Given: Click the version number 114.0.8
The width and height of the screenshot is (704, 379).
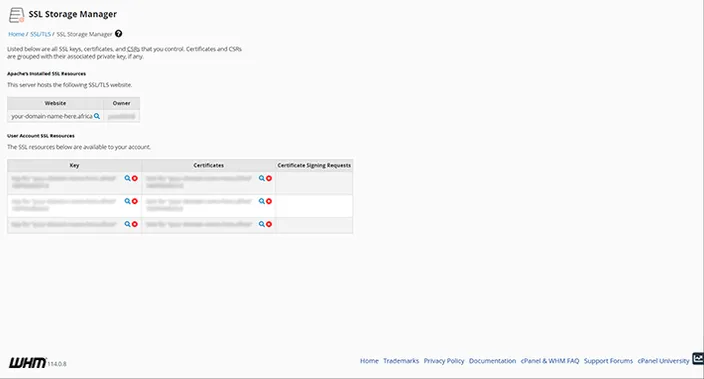Looking at the screenshot, I should pyautogui.click(x=57, y=364).
